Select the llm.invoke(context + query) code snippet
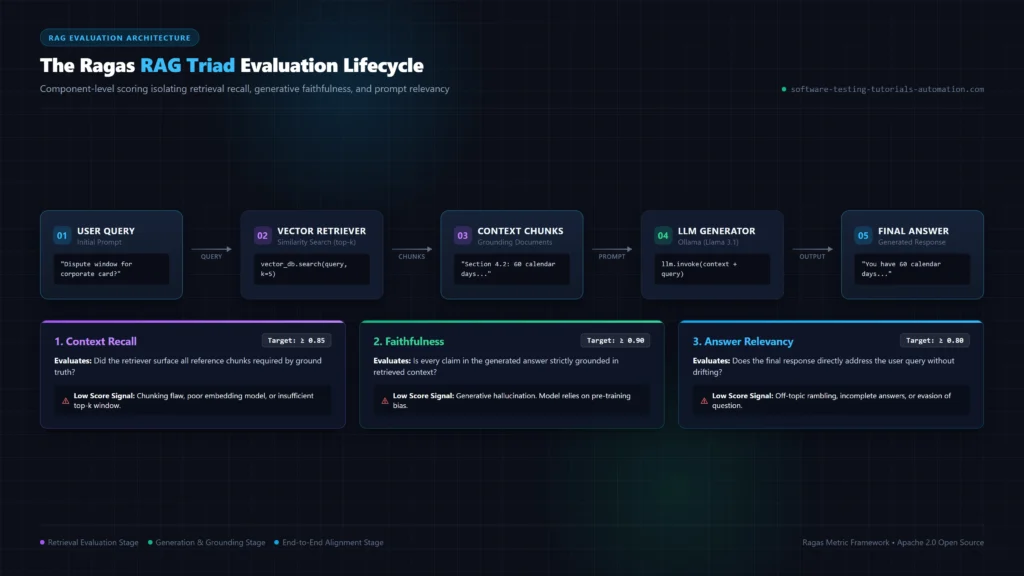 712,269
